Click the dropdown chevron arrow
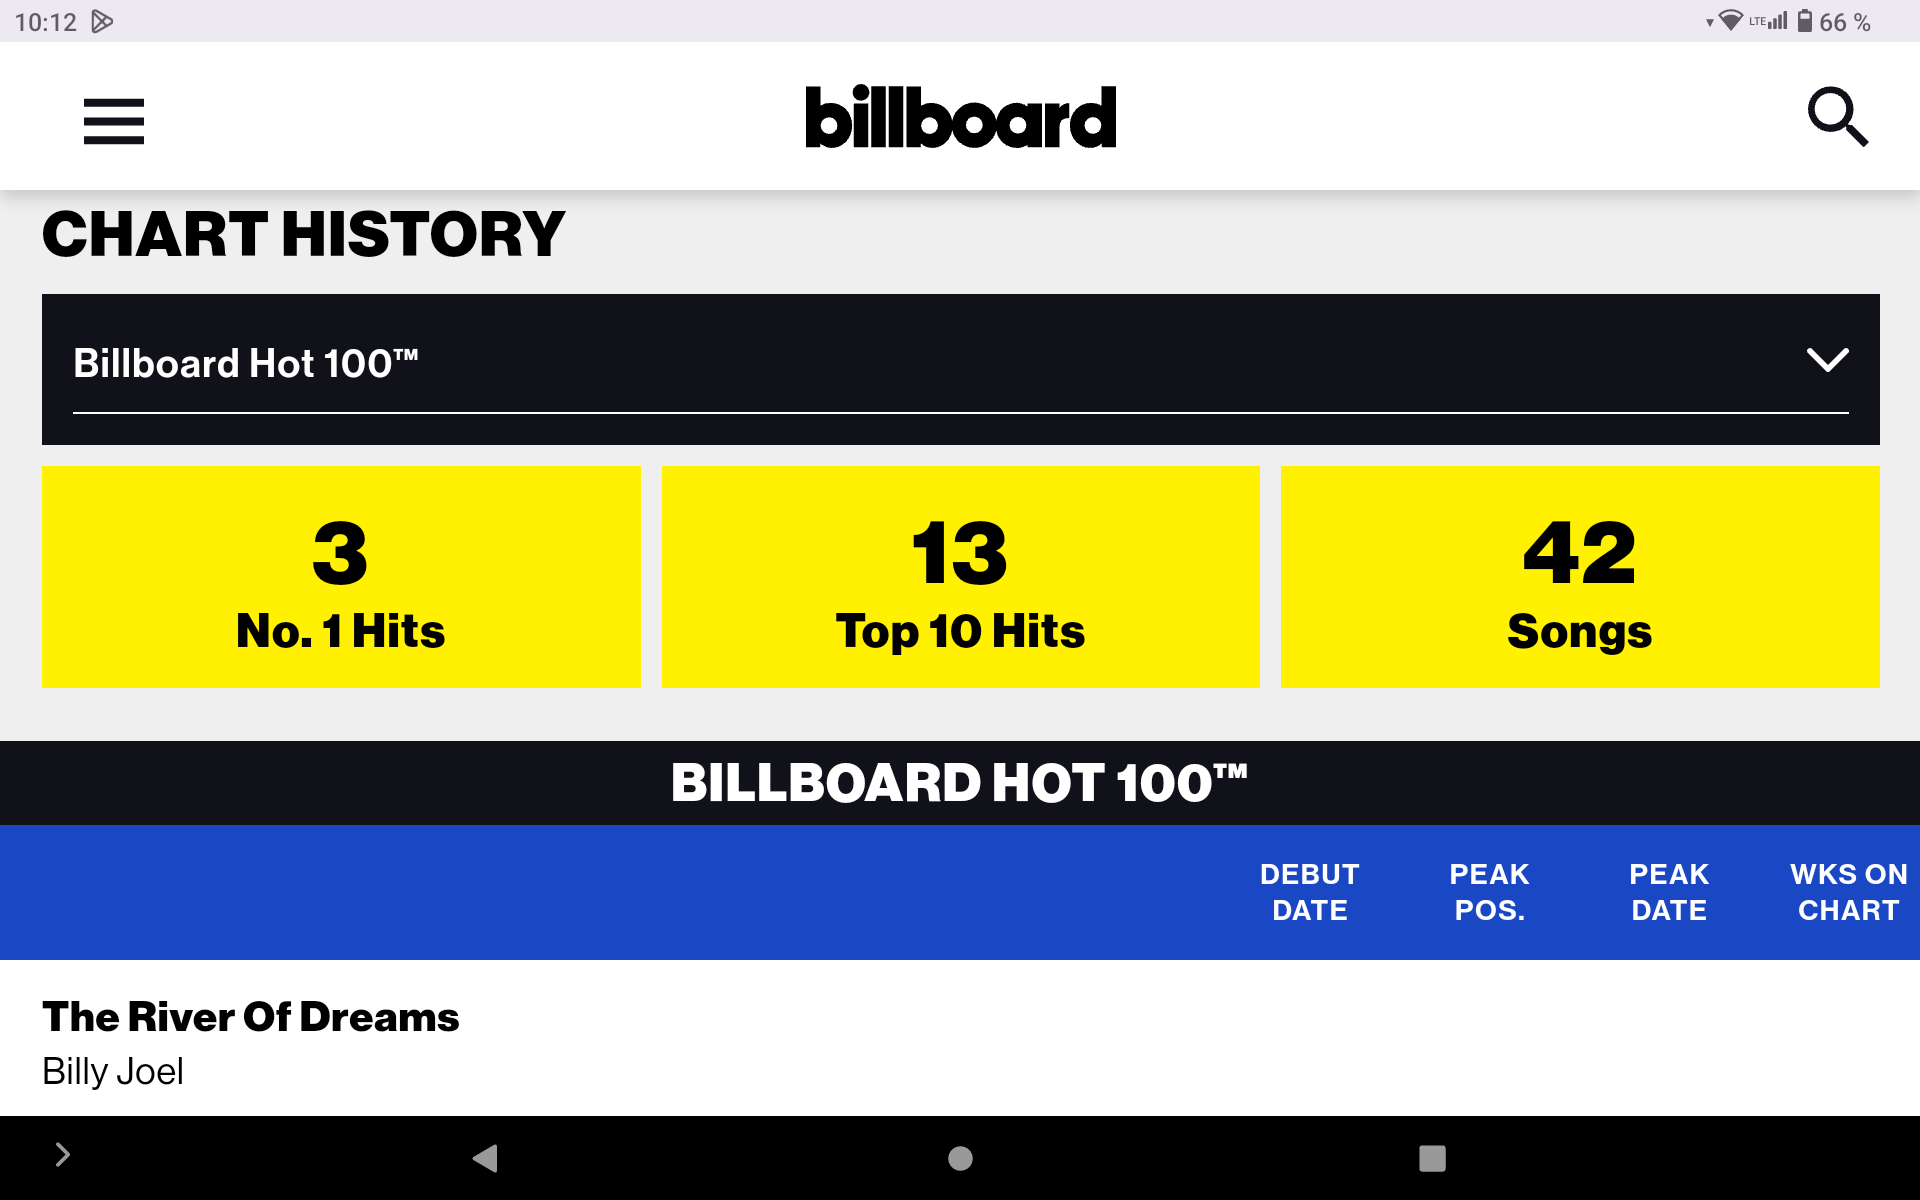The width and height of the screenshot is (1920, 1200). pos(1827,360)
